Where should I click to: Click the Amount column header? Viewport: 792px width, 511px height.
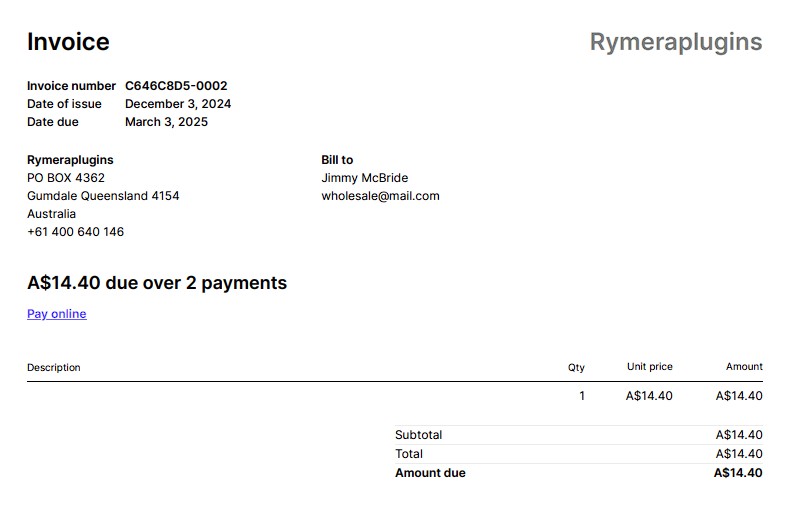coord(745,367)
